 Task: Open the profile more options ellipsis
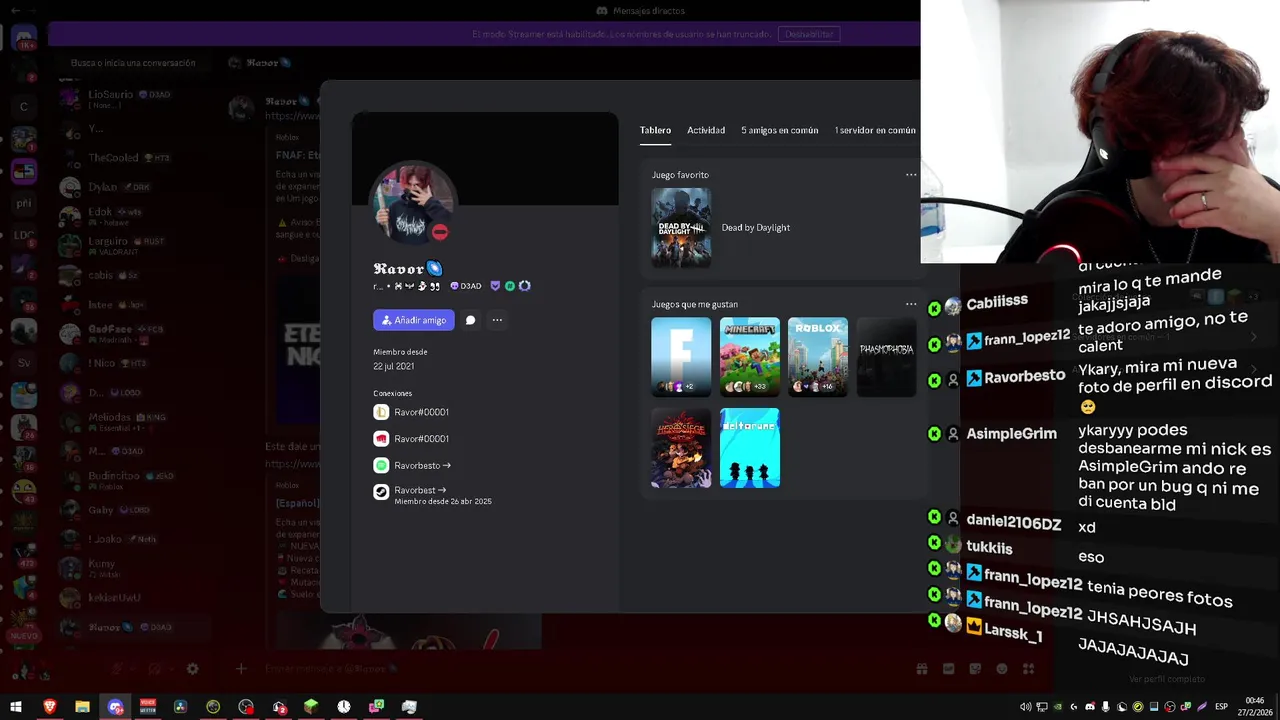coord(497,320)
